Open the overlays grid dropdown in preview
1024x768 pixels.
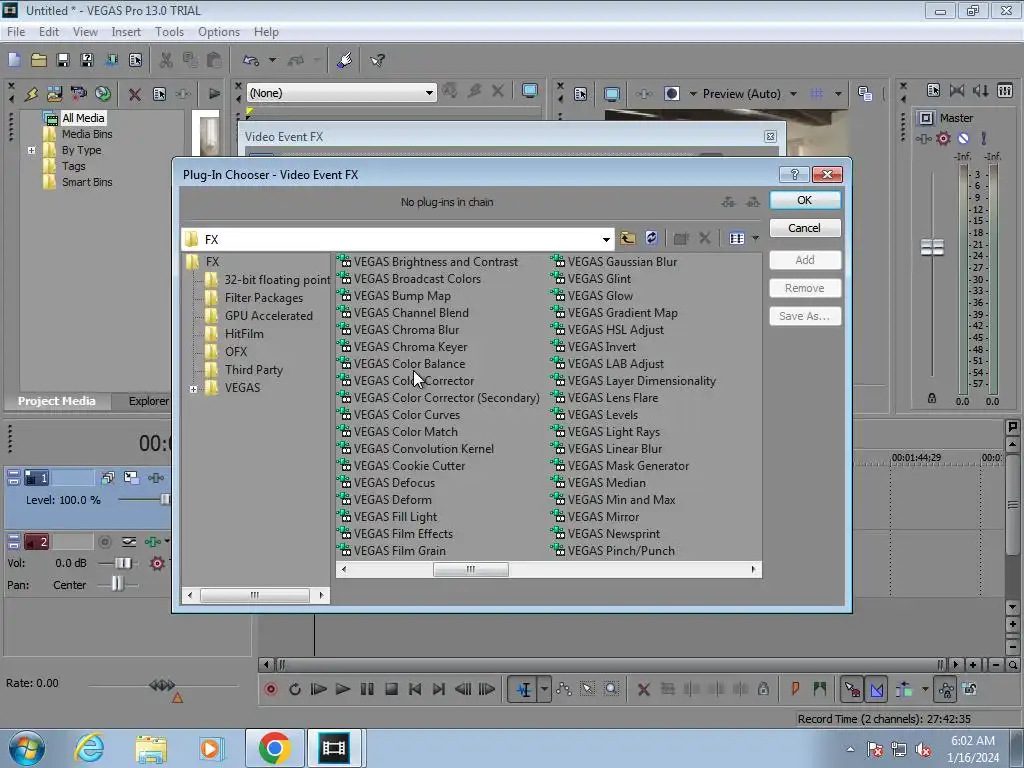coord(838,94)
